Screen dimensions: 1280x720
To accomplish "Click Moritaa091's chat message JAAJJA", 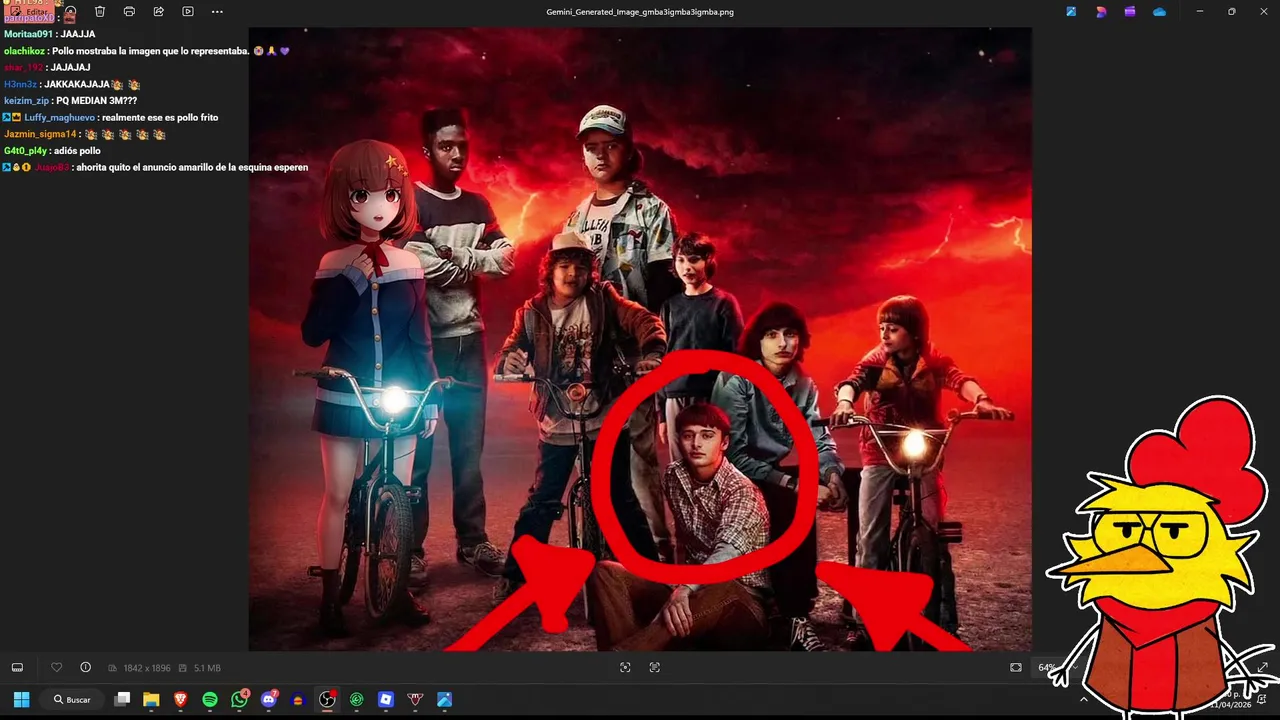I will tap(50, 34).
